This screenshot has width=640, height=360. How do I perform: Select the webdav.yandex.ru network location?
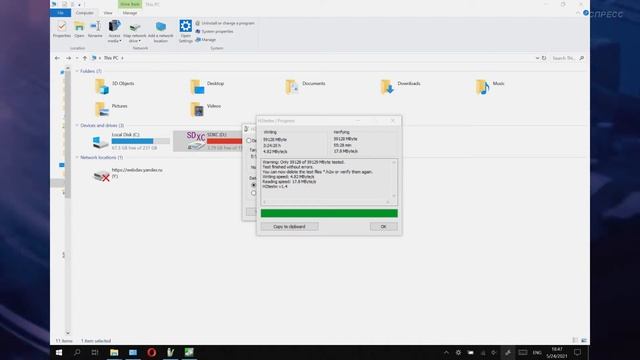127,174
